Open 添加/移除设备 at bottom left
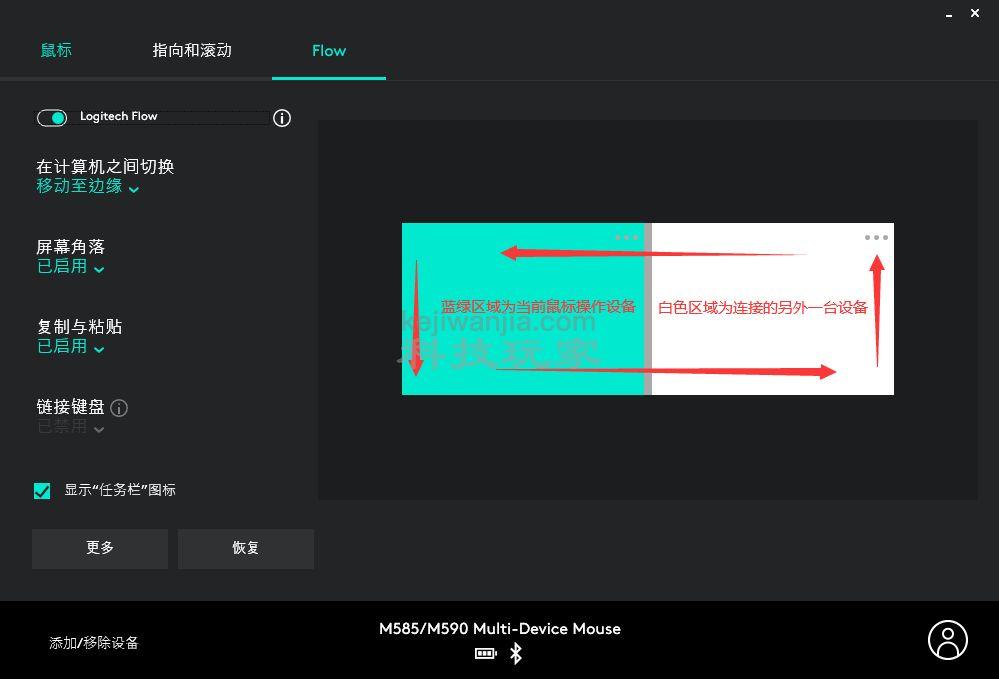999x679 pixels. (x=92, y=643)
